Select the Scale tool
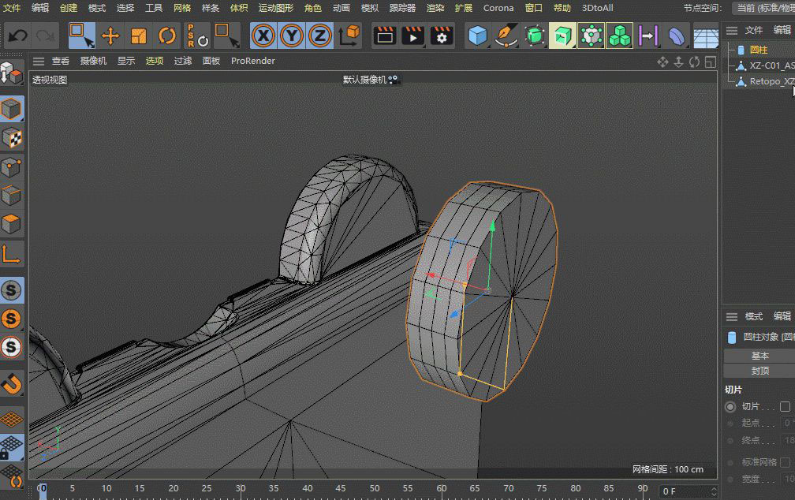Image resolution: width=795 pixels, height=500 pixels. click(x=138, y=36)
